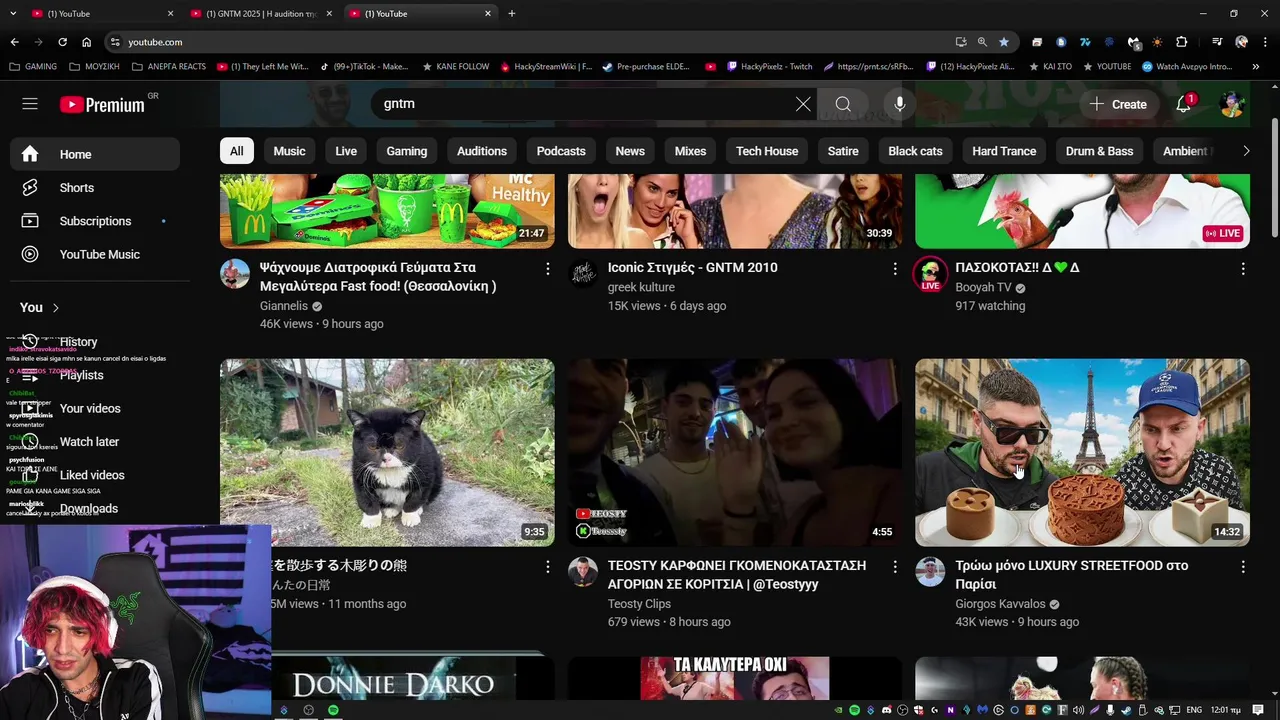Screen dimensions: 1280x720
Task: Select the Gaming filter chip
Action: click(x=407, y=151)
